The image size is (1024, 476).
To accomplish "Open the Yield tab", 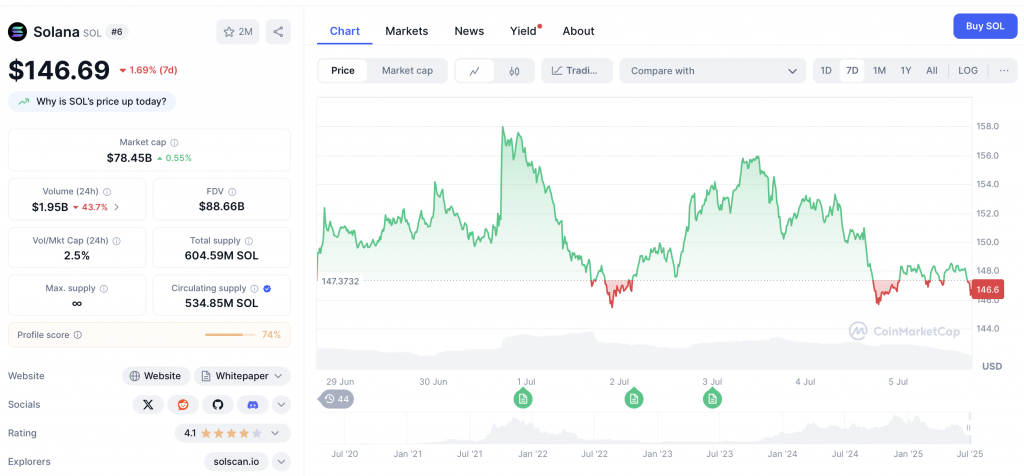I will pyautogui.click(x=524, y=31).
